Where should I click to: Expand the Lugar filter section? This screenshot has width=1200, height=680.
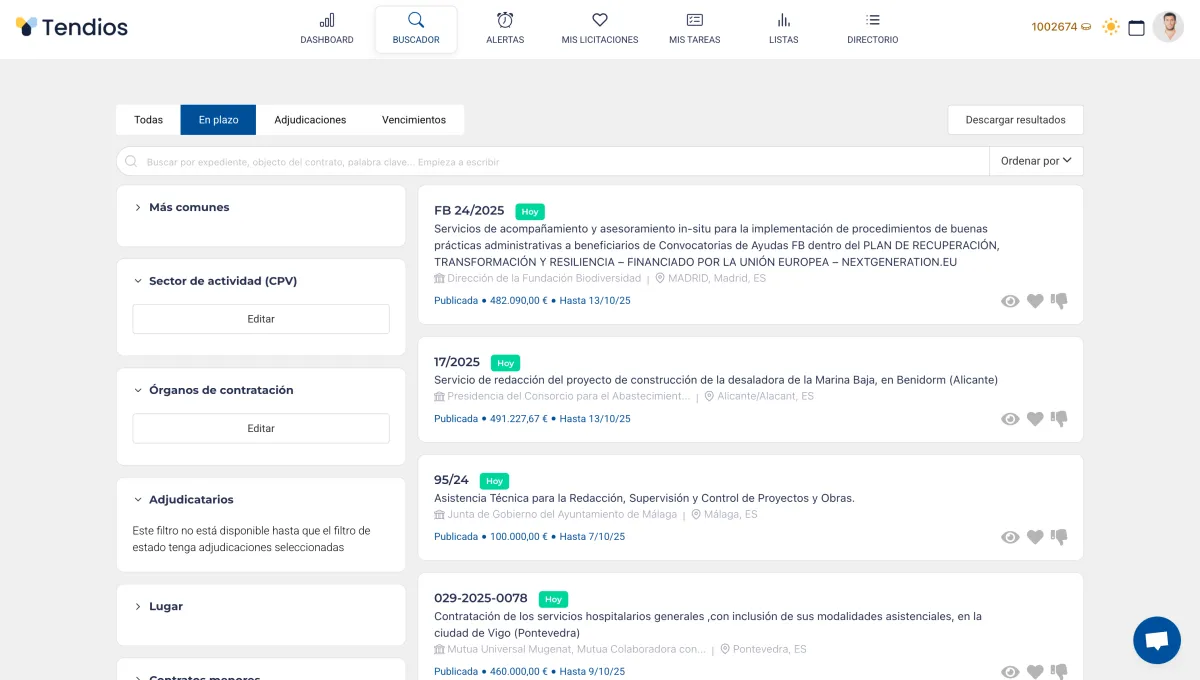pyautogui.click(x=165, y=606)
